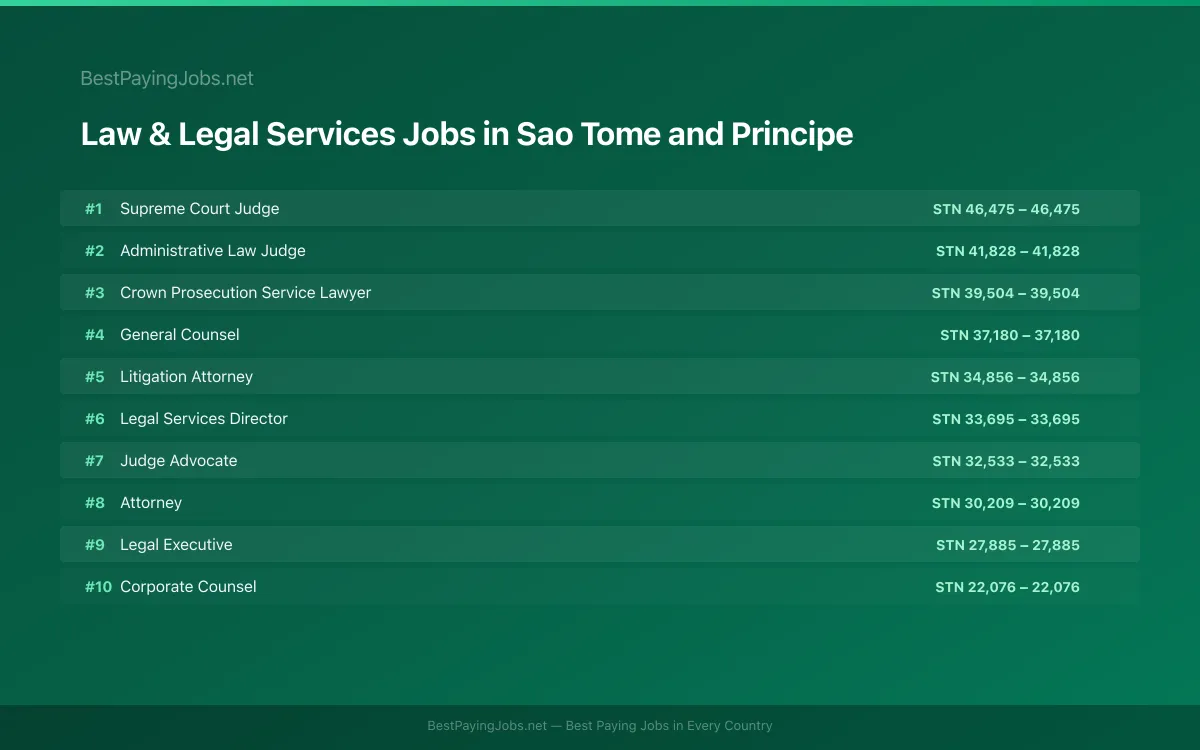
Task: Click salary STN 39,504 – 39,504
Action: pos(1006,293)
